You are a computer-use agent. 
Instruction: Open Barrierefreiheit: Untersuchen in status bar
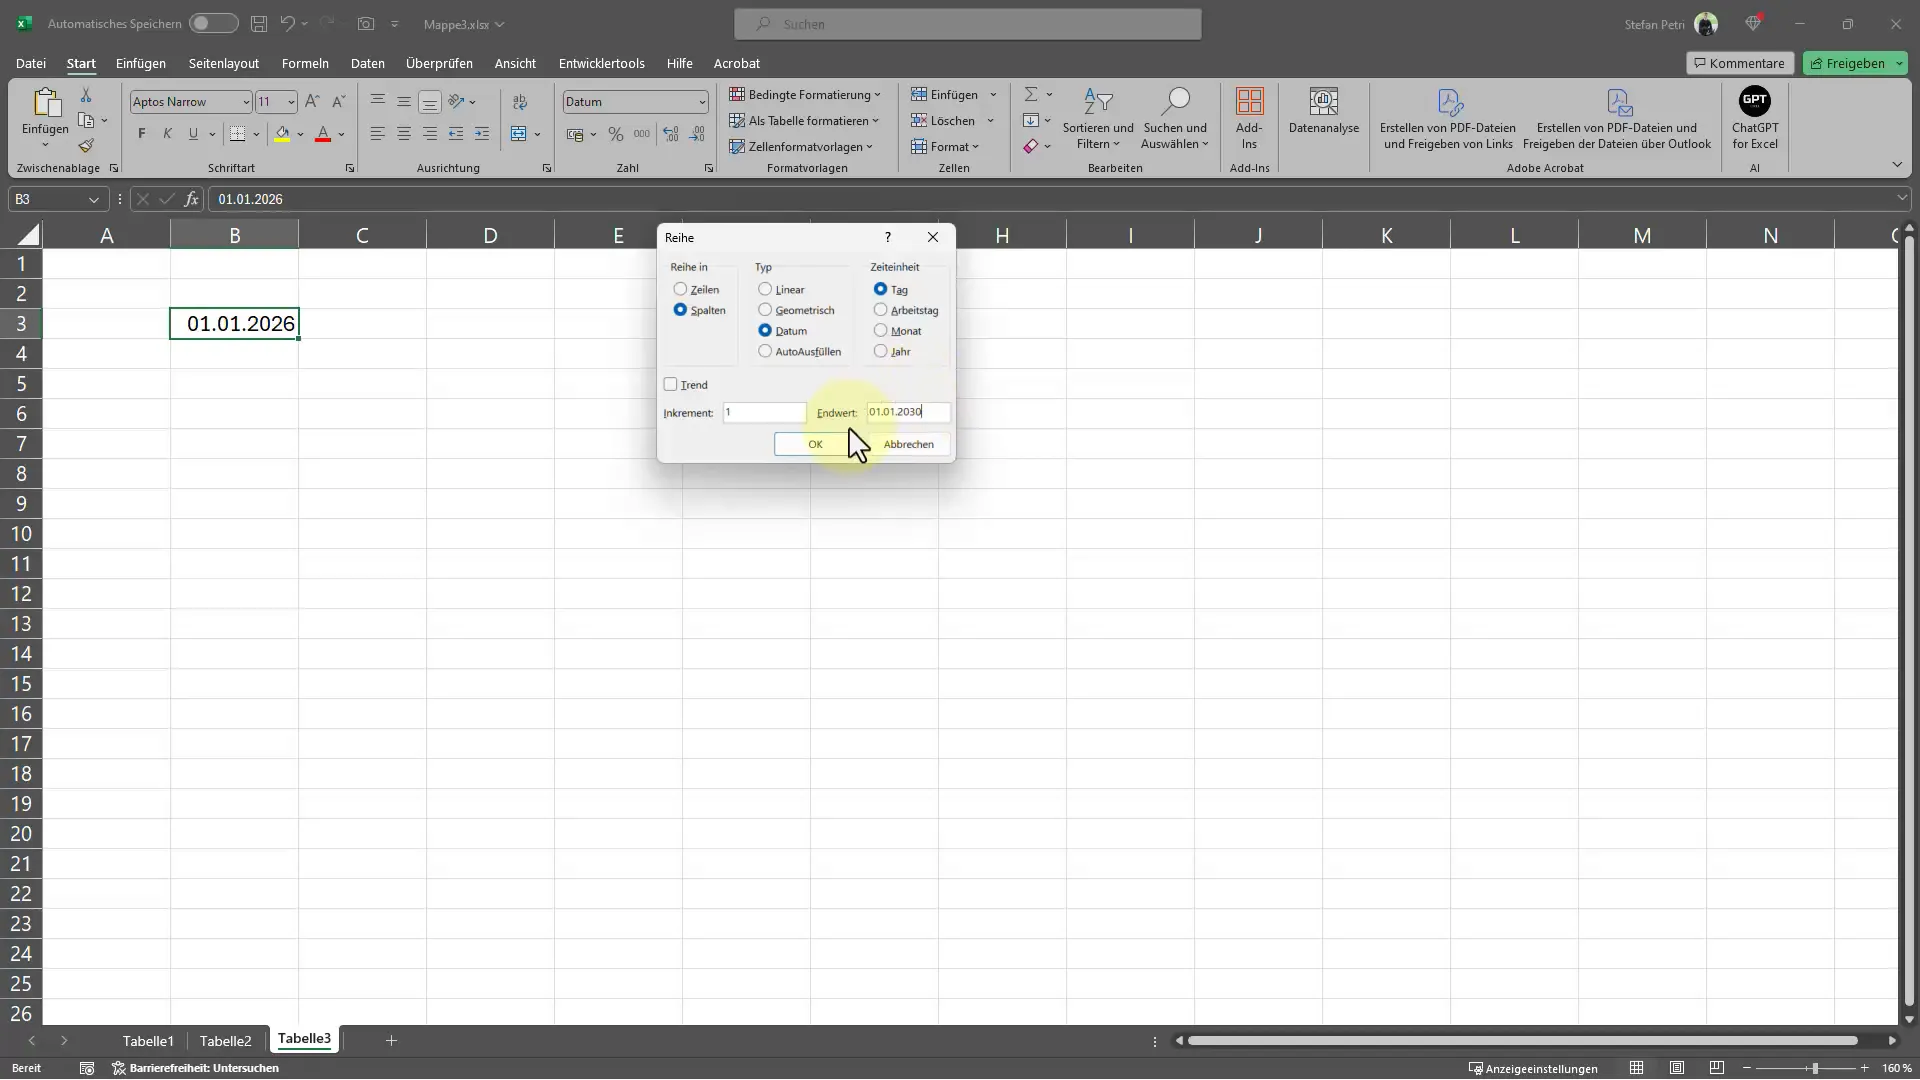(x=196, y=1068)
